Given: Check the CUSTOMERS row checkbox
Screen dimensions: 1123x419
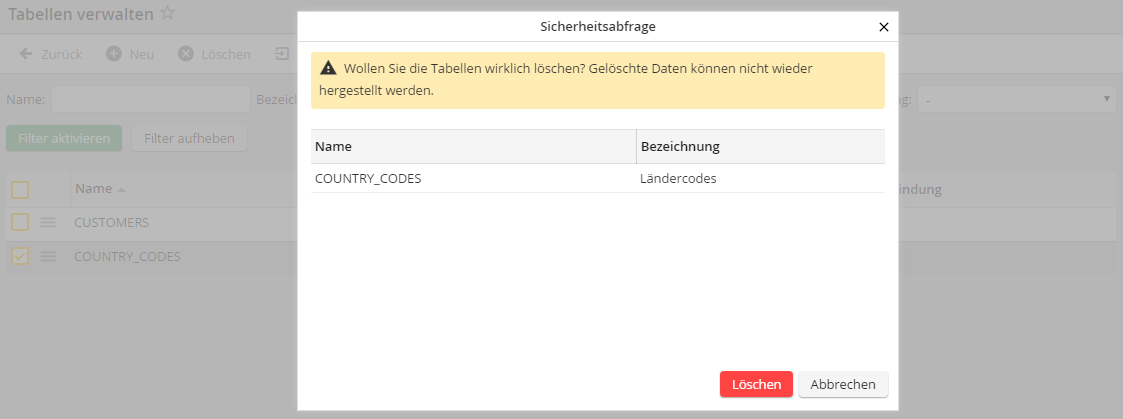Looking at the screenshot, I should tap(21, 222).
